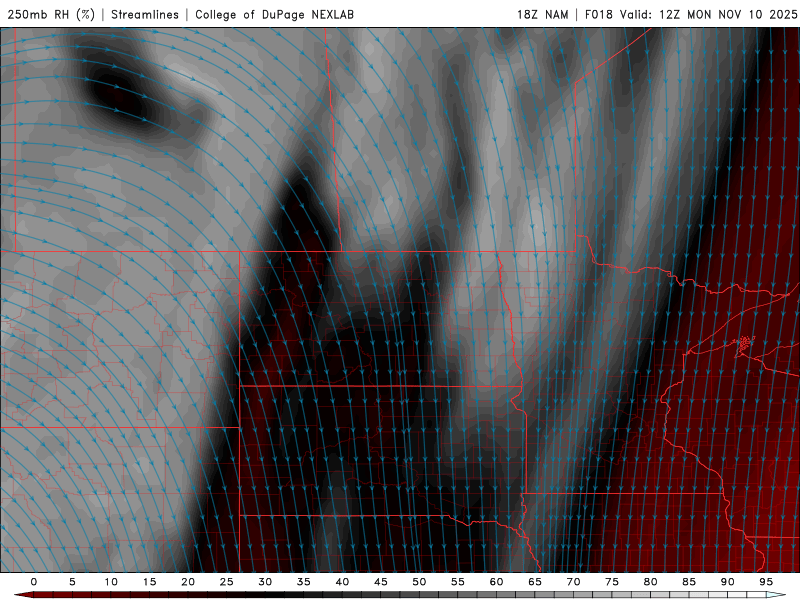Screen dimensions: 800x600
Task: Click the 0 value on the color scale
Action: (x=34, y=582)
